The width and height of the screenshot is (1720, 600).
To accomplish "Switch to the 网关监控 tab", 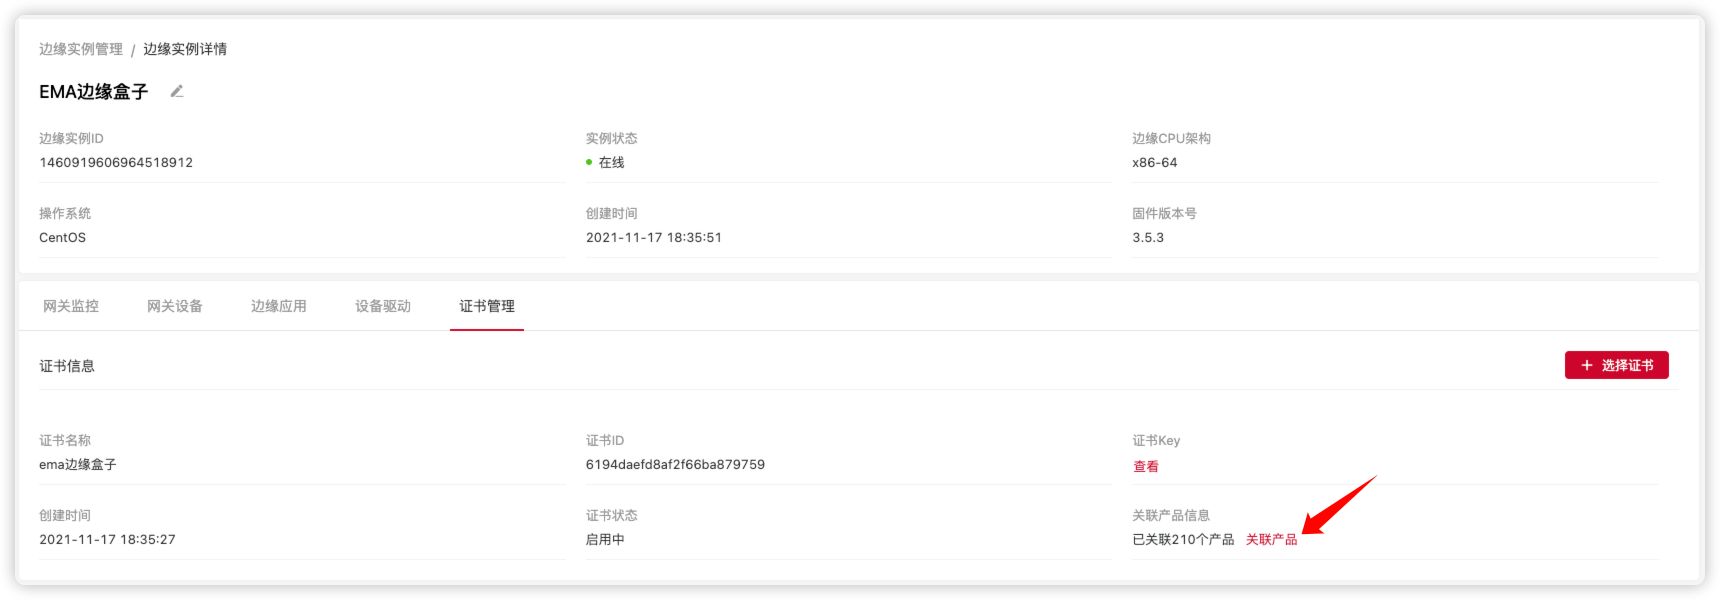I will [x=71, y=306].
